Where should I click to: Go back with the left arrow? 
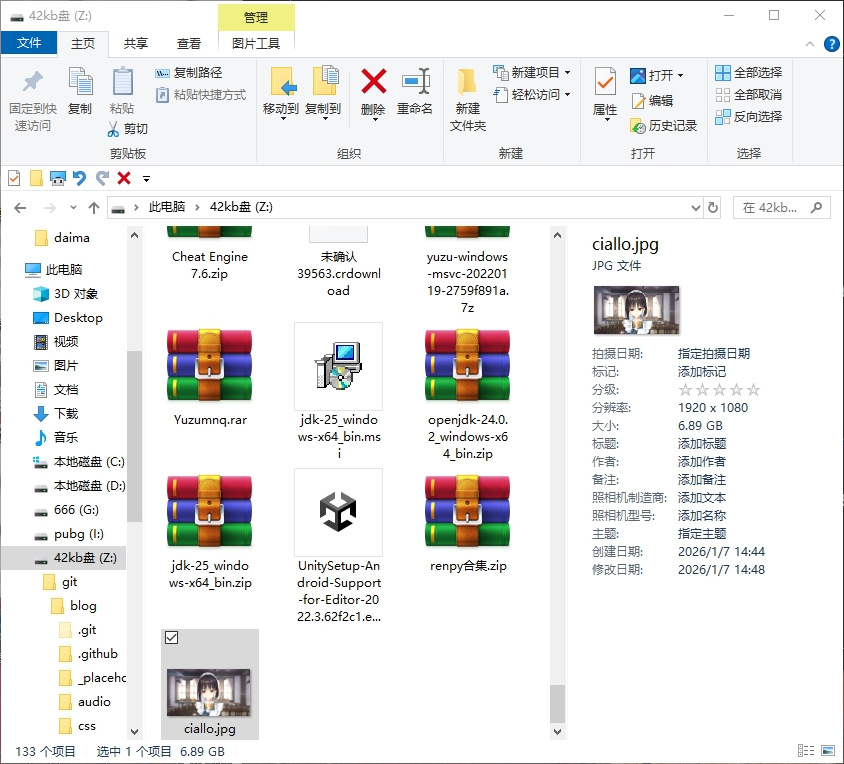pos(20,208)
